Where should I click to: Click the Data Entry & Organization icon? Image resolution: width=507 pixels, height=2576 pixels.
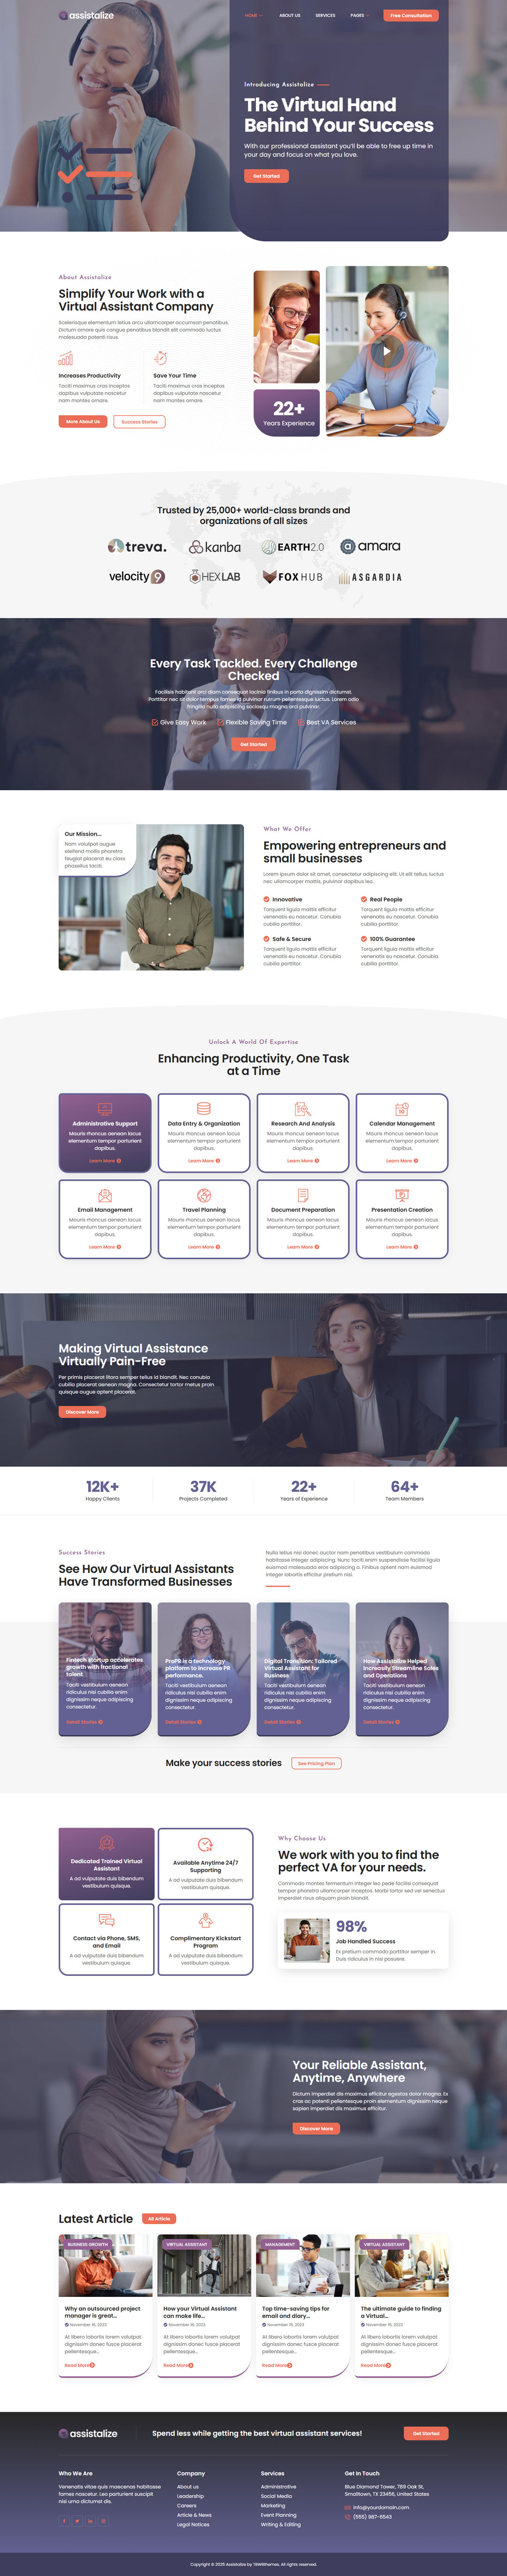coord(204,1108)
